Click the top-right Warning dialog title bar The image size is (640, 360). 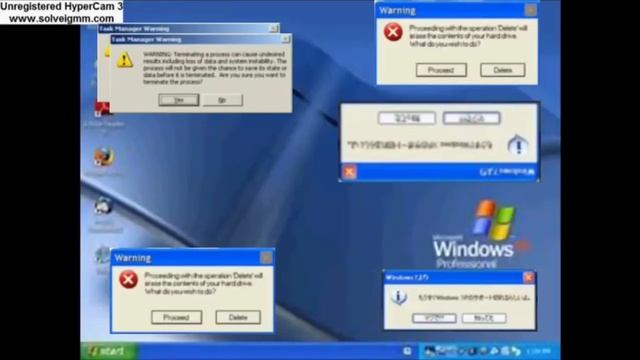point(457,10)
